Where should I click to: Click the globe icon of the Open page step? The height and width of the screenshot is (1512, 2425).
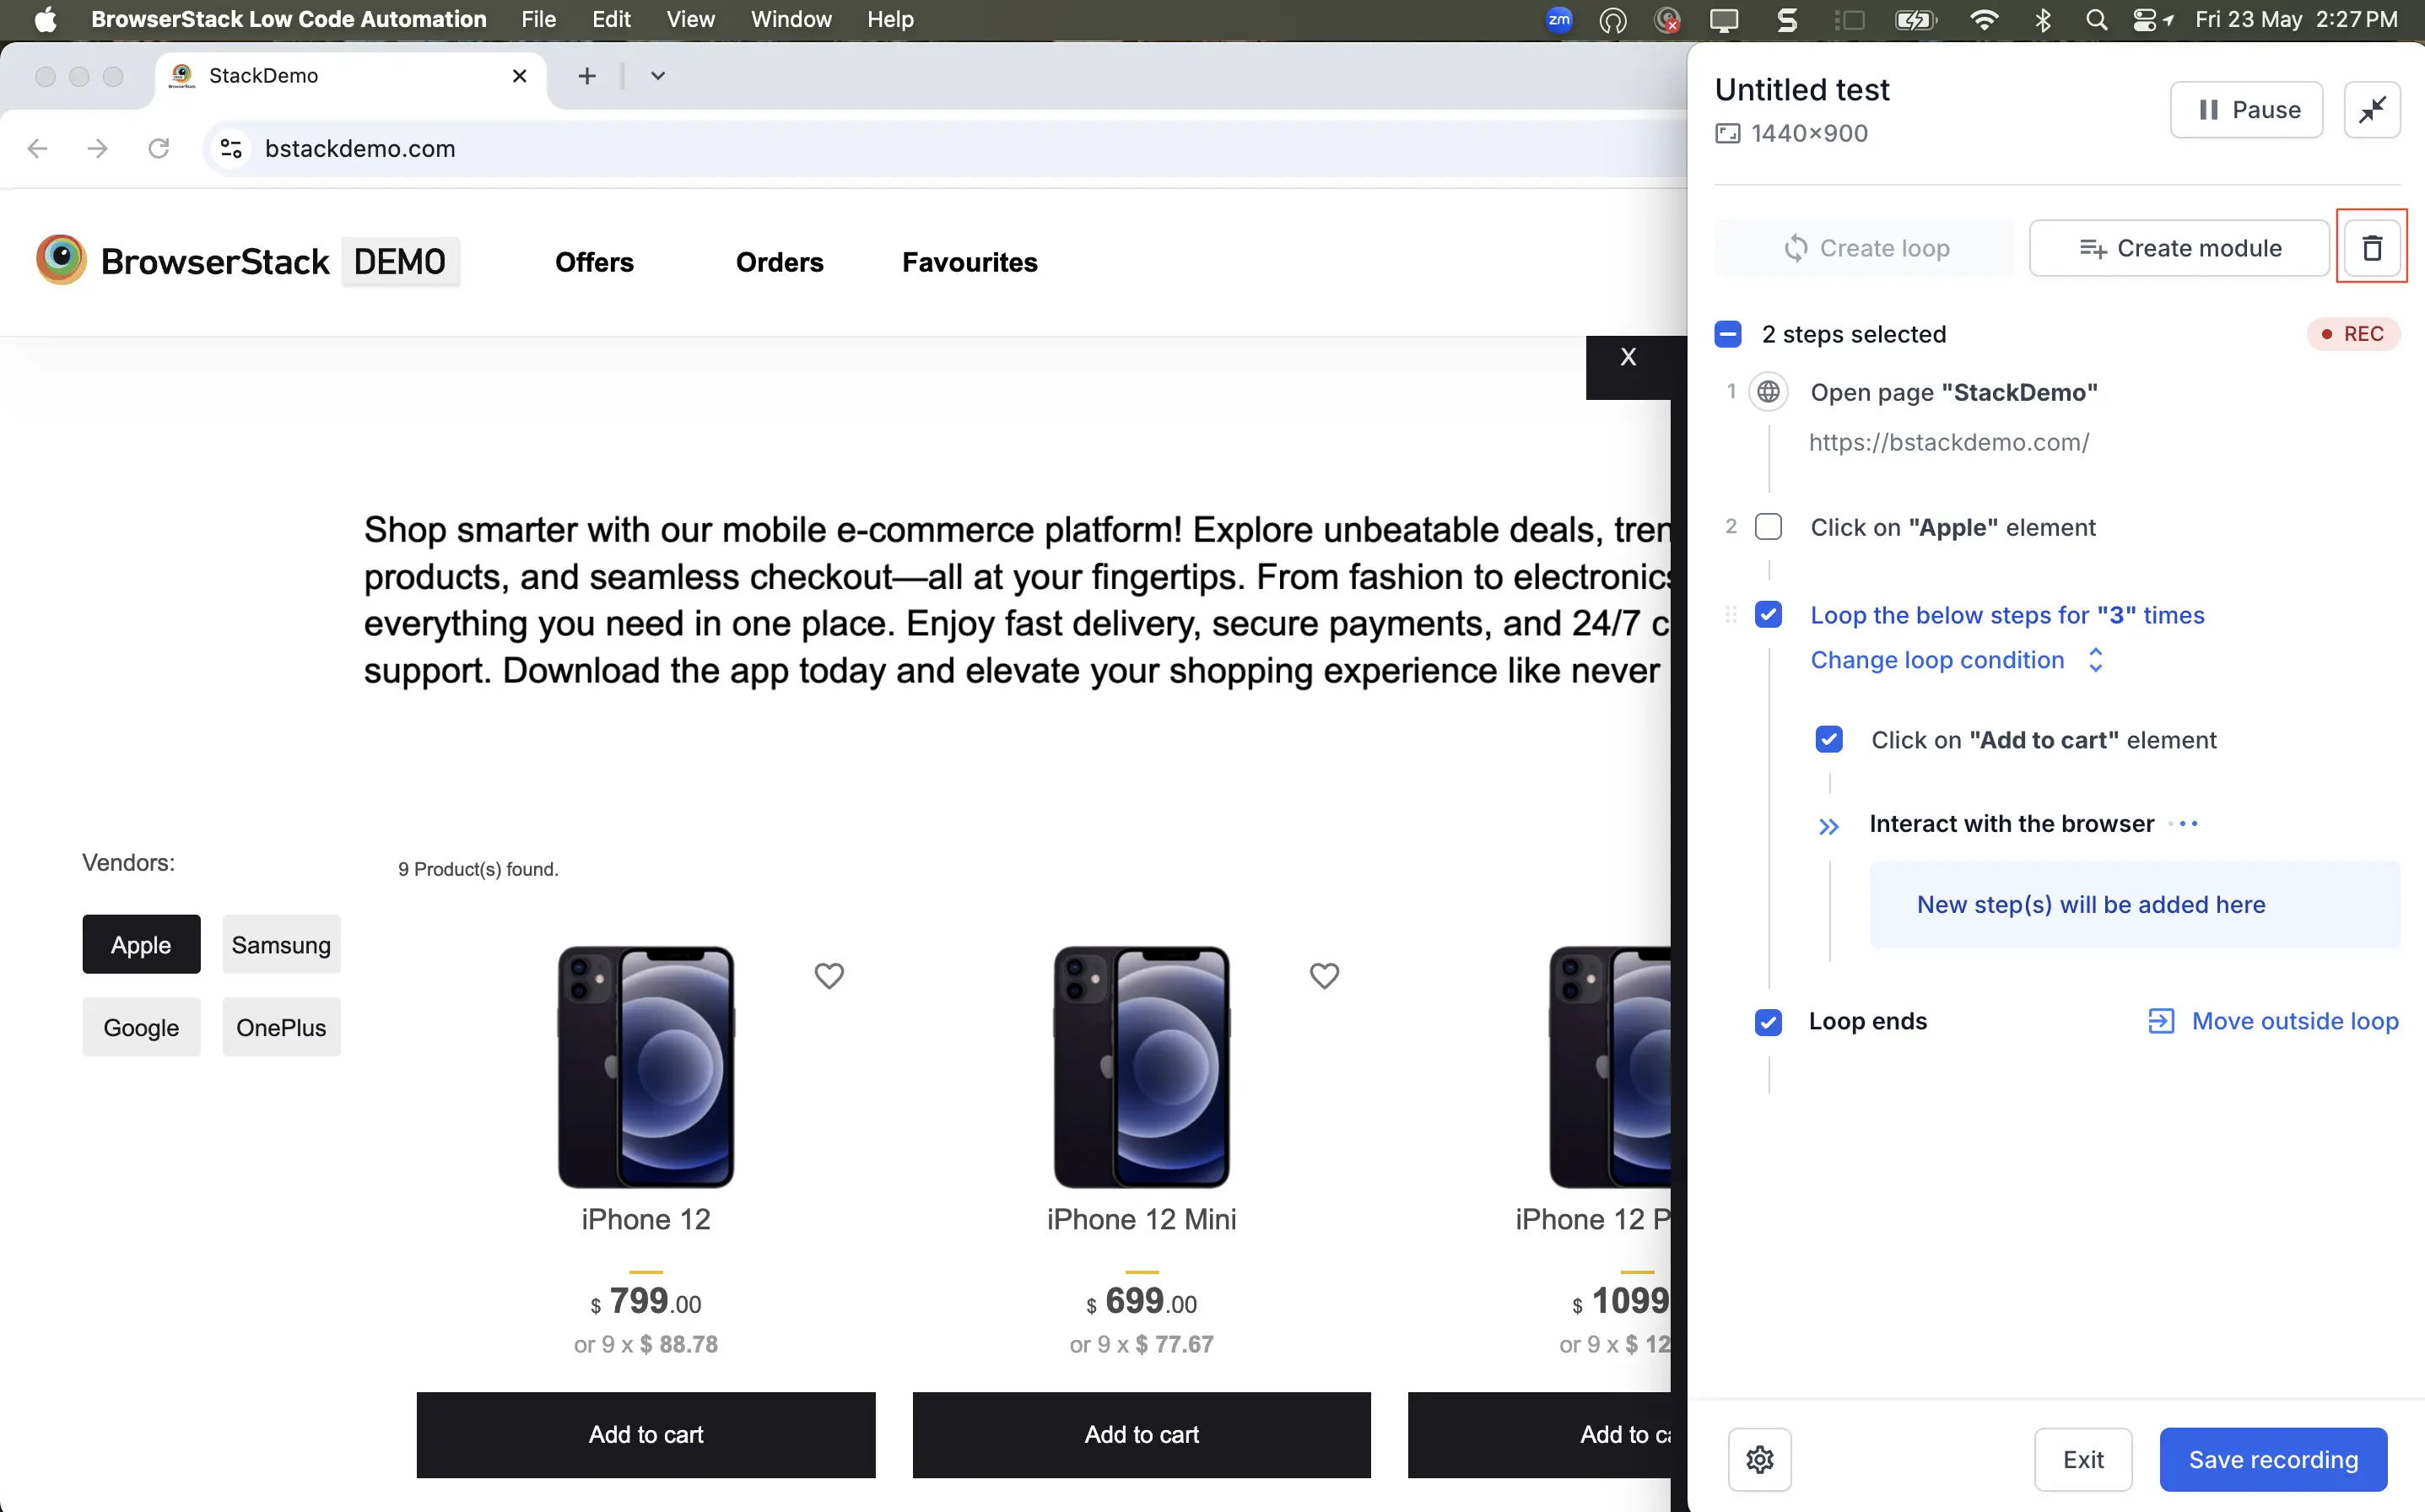pyautogui.click(x=1768, y=391)
